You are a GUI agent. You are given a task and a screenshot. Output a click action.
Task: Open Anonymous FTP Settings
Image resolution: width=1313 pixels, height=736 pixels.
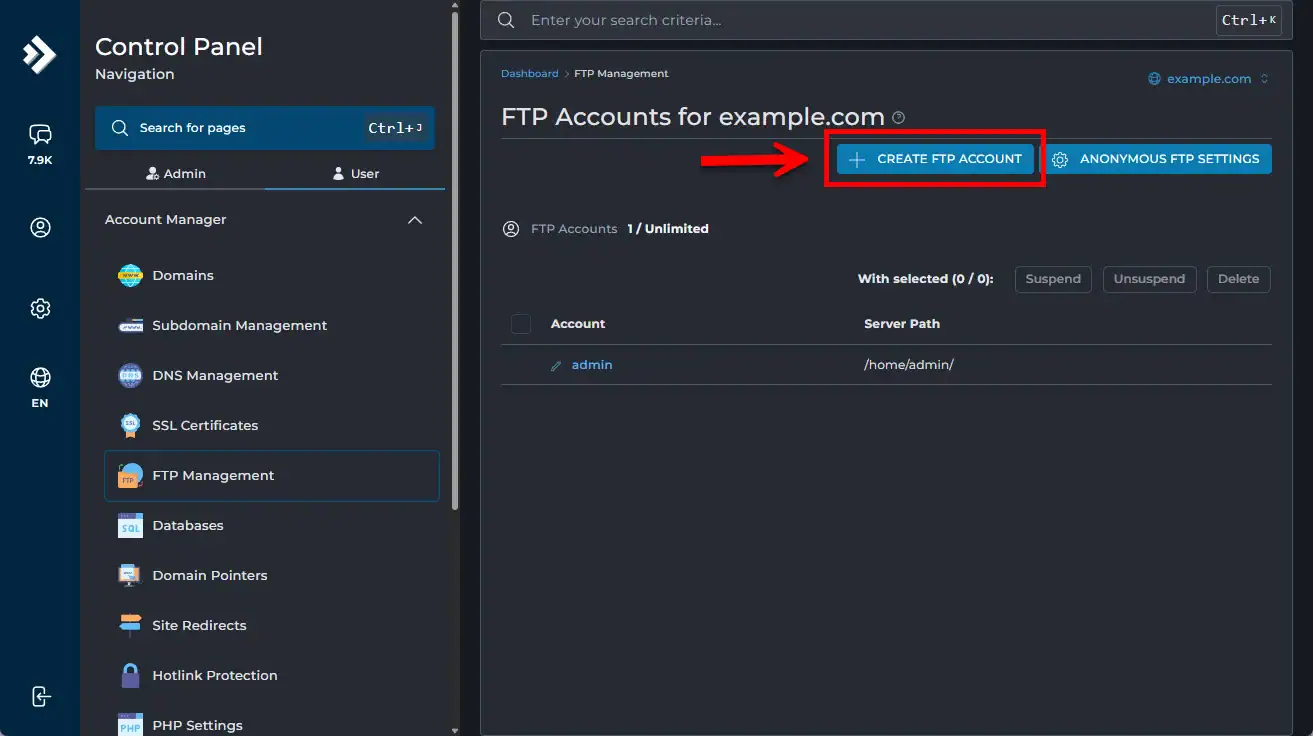[1156, 159]
